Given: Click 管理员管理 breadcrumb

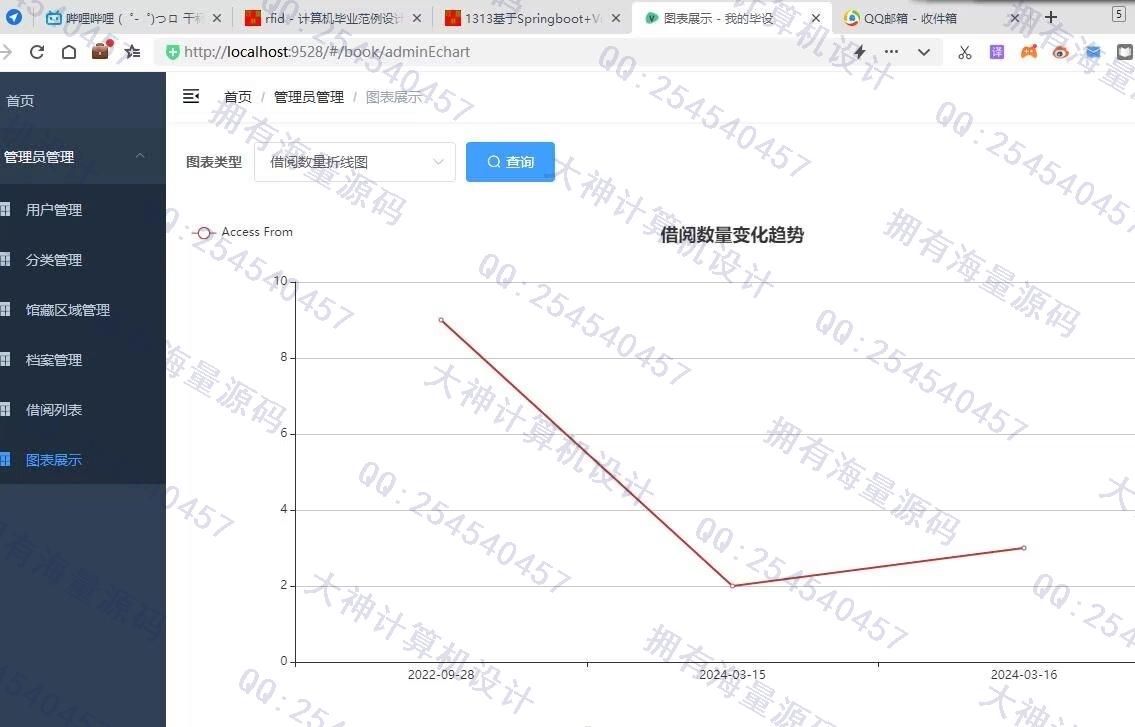Looking at the screenshot, I should click(309, 97).
